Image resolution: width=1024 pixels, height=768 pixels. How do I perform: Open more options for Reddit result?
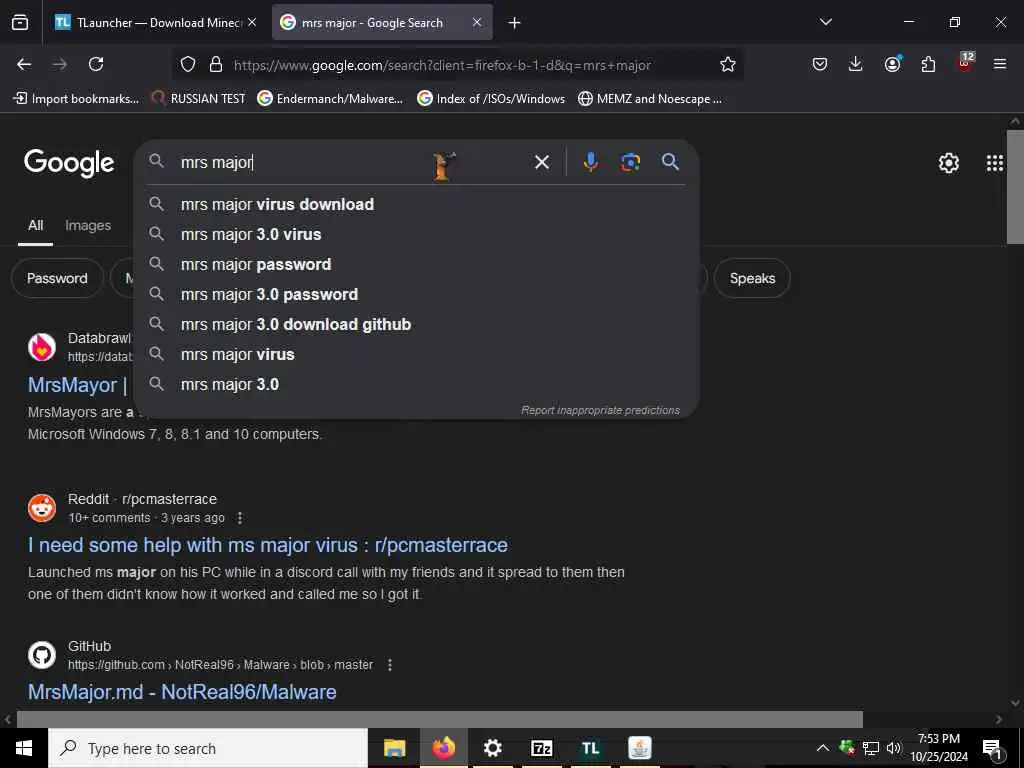point(240,518)
